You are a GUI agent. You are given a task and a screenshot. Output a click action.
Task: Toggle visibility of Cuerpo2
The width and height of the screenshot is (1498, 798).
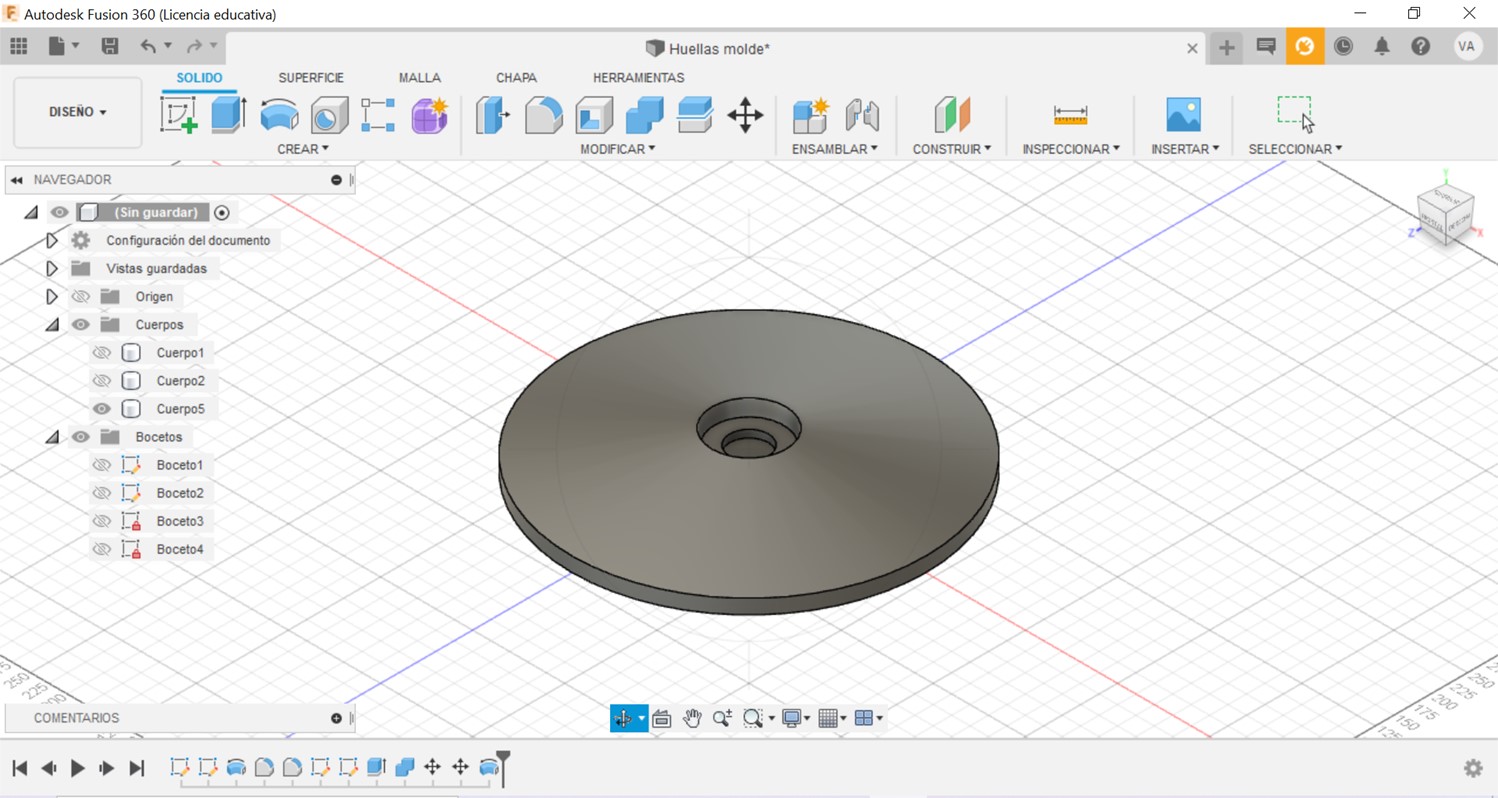(x=101, y=381)
